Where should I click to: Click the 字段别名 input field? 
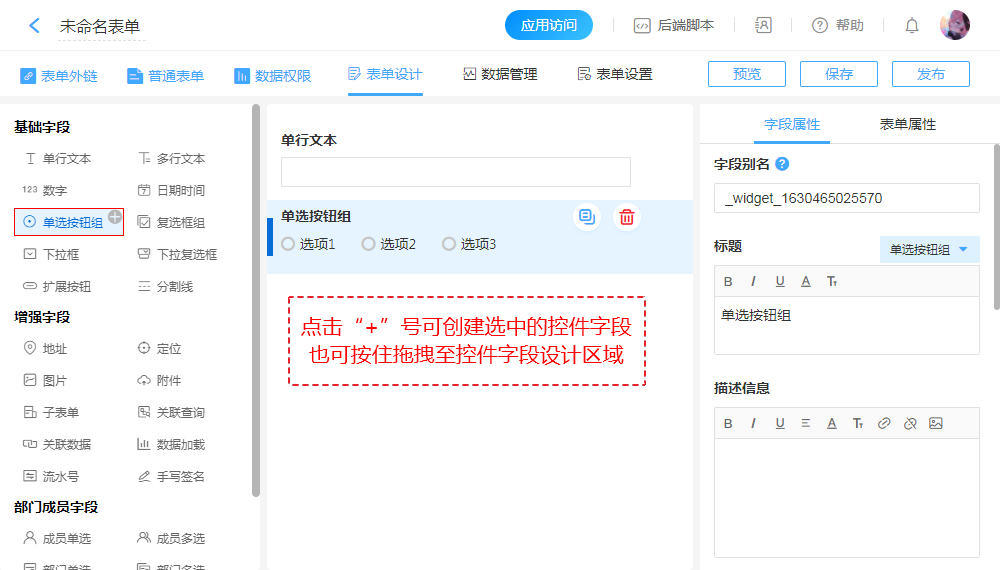tap(846, 198)
